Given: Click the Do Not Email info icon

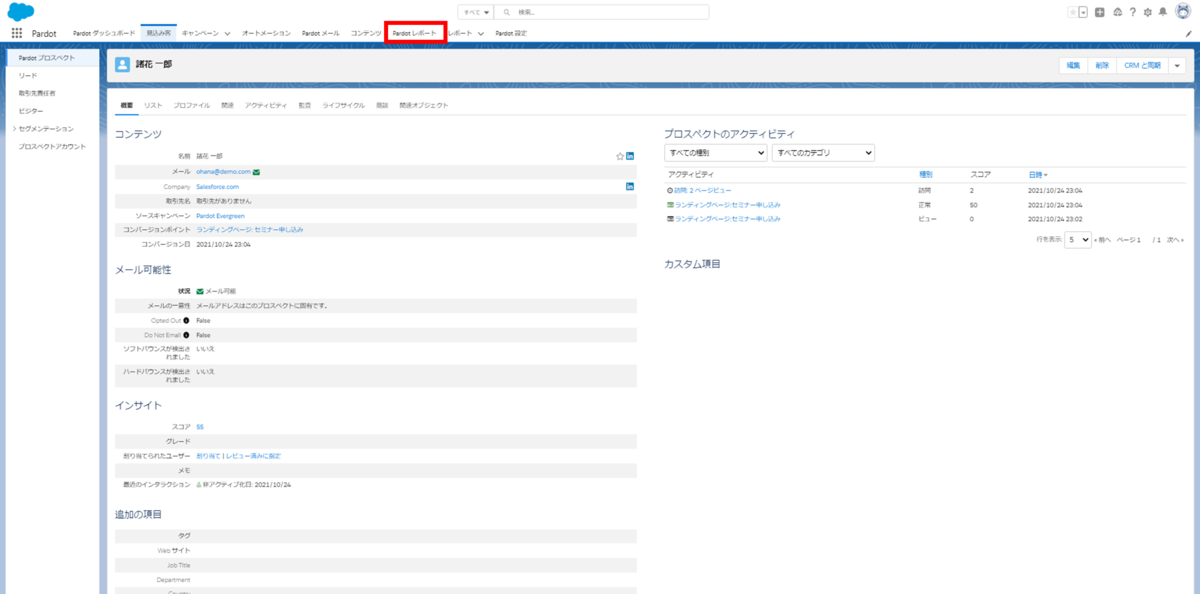Looking at the screenshot, I should pos(187,335).
